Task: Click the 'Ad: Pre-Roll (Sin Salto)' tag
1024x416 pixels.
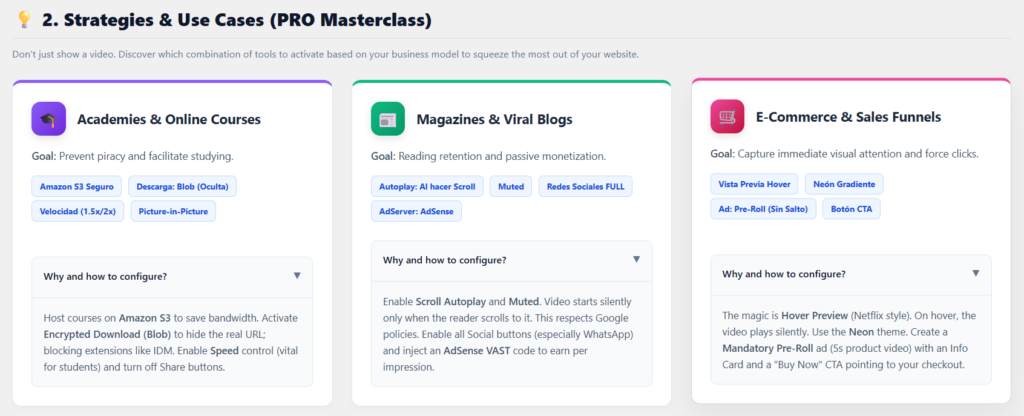Action: [764, 209]
